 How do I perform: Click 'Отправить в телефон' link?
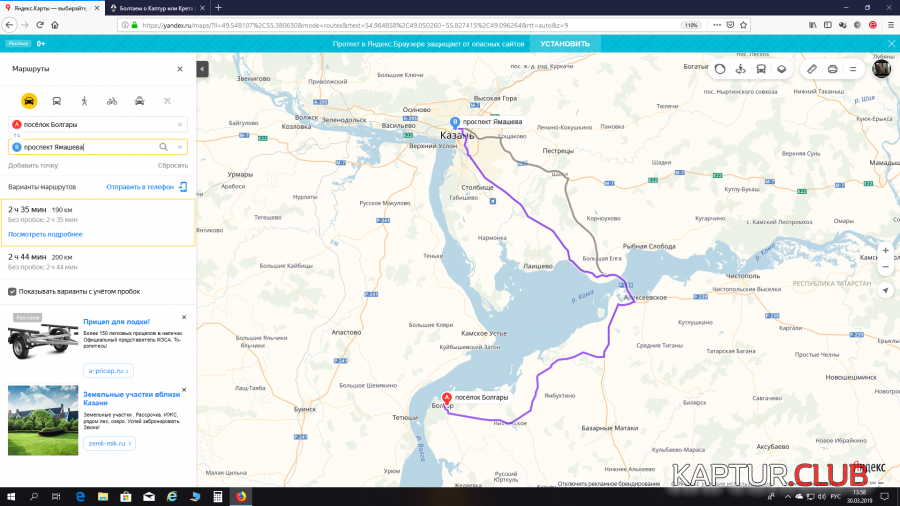(x=140, y=187)
